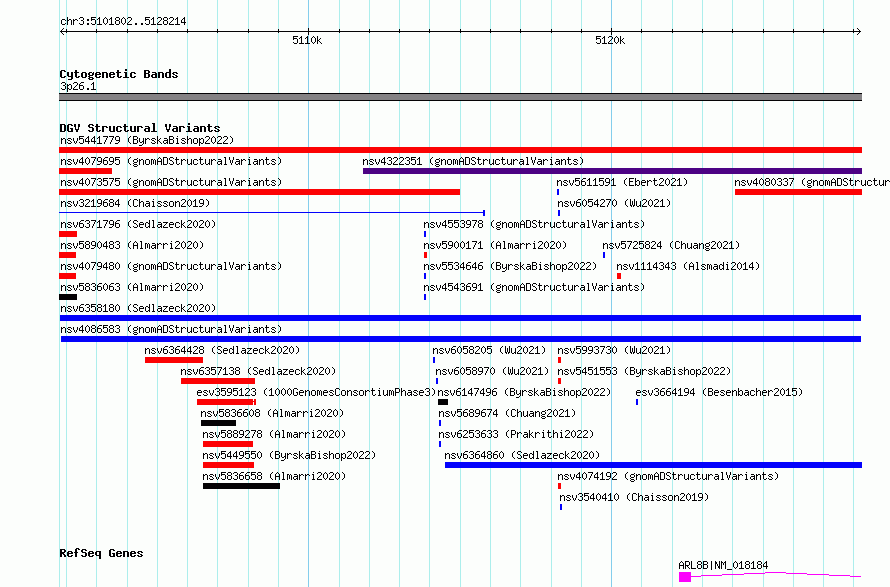Viewport: 890px width, 587px height.
Task: Select red nsv4080337 variant bar
Action: (799, 192)
